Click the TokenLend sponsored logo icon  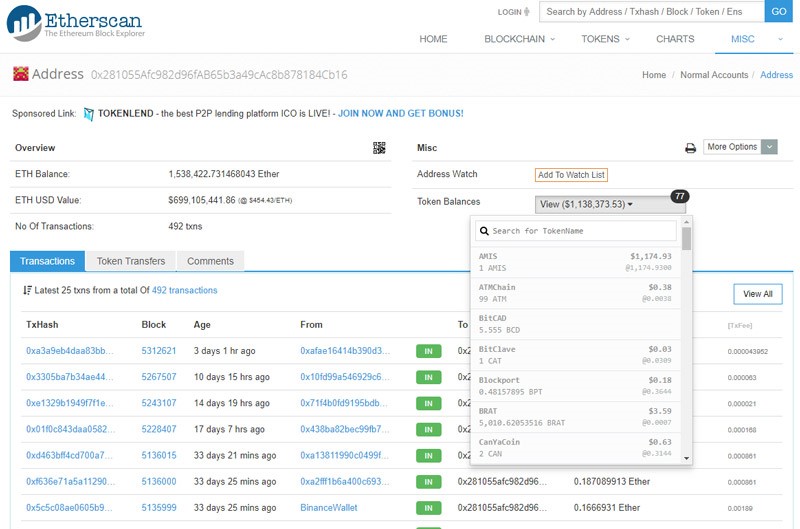pos(89,114)
